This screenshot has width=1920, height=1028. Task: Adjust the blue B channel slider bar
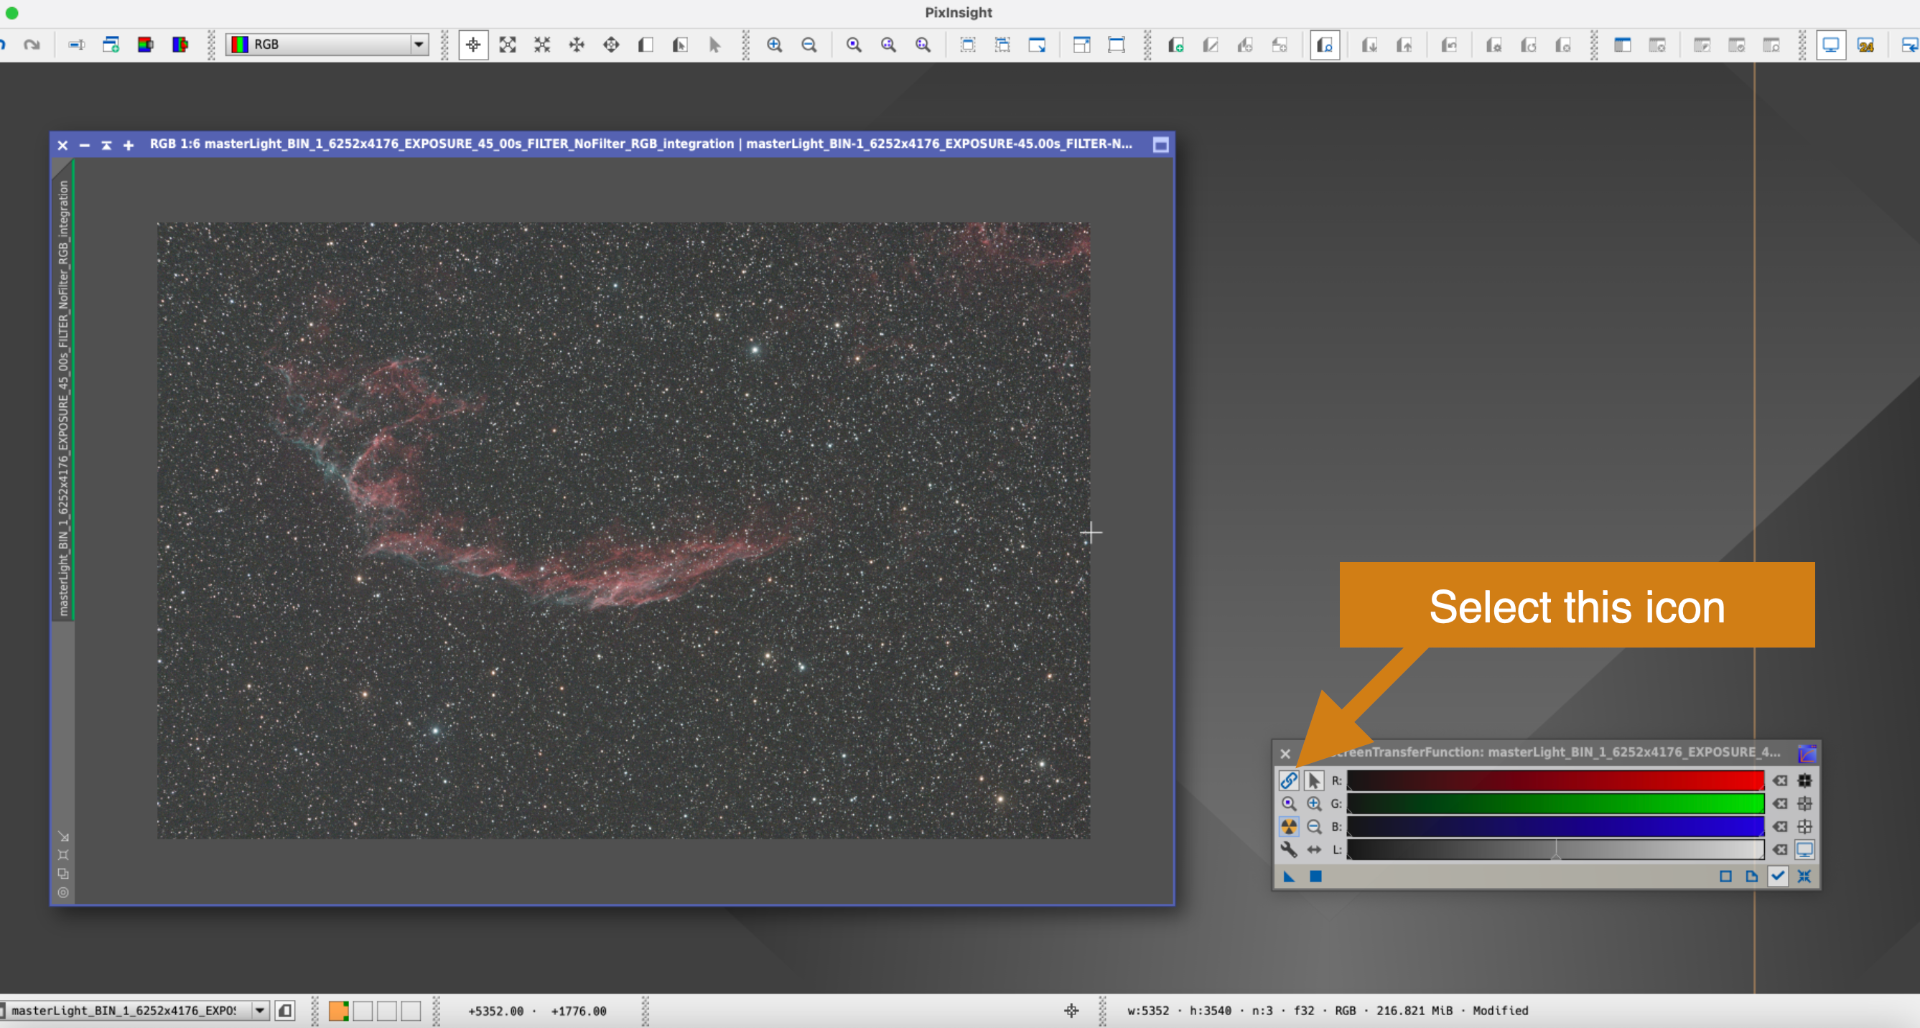point(1555,827)
